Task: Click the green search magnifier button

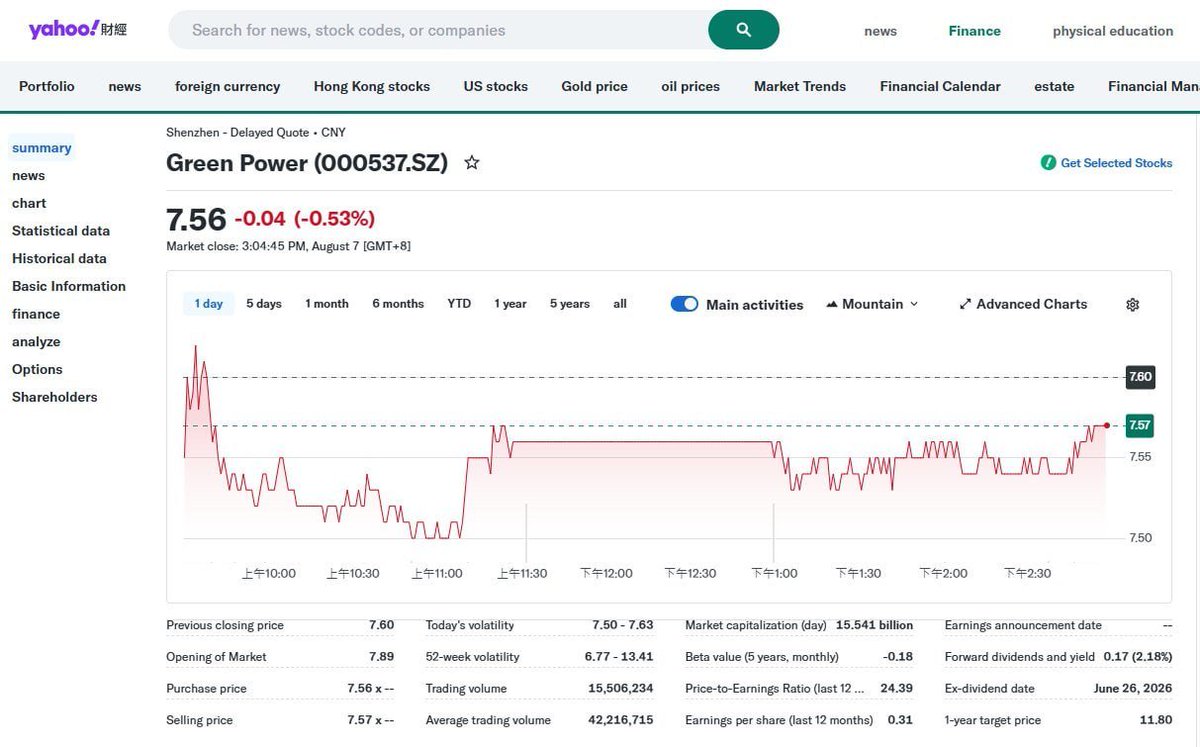Action: pyautogui.click(x=743, y=30)
